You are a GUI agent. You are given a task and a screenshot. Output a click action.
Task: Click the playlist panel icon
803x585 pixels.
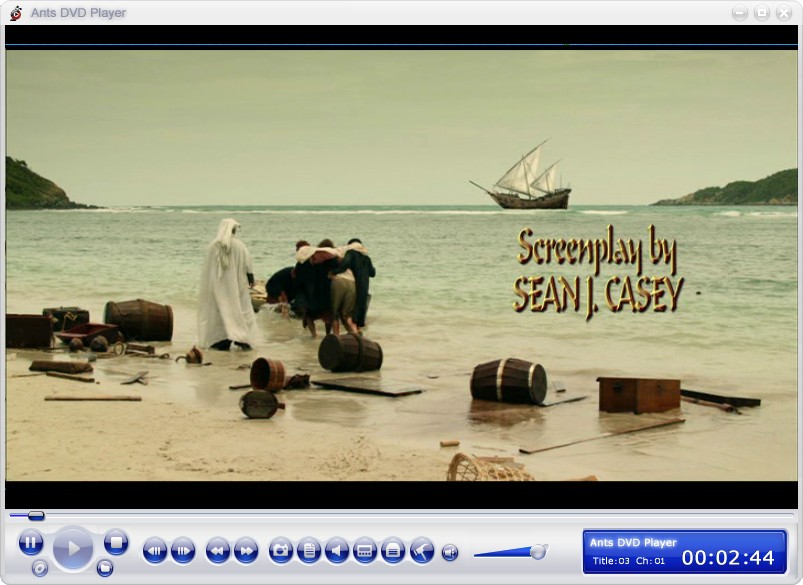[393, 550]
